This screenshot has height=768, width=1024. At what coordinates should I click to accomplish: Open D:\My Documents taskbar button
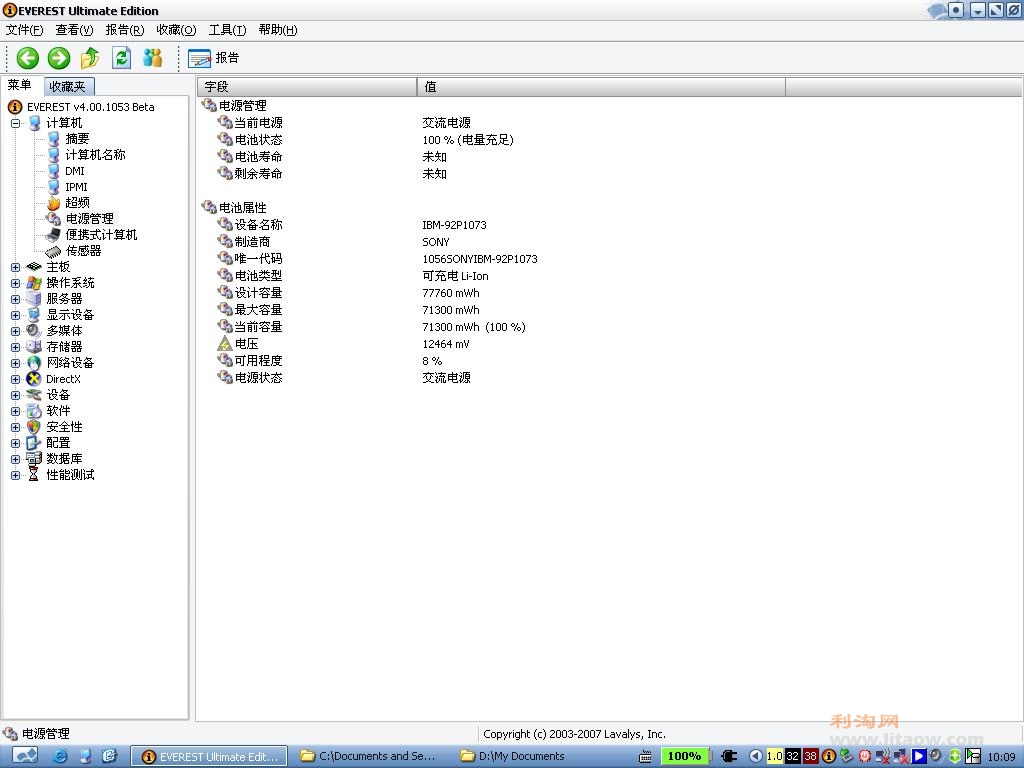512,756
